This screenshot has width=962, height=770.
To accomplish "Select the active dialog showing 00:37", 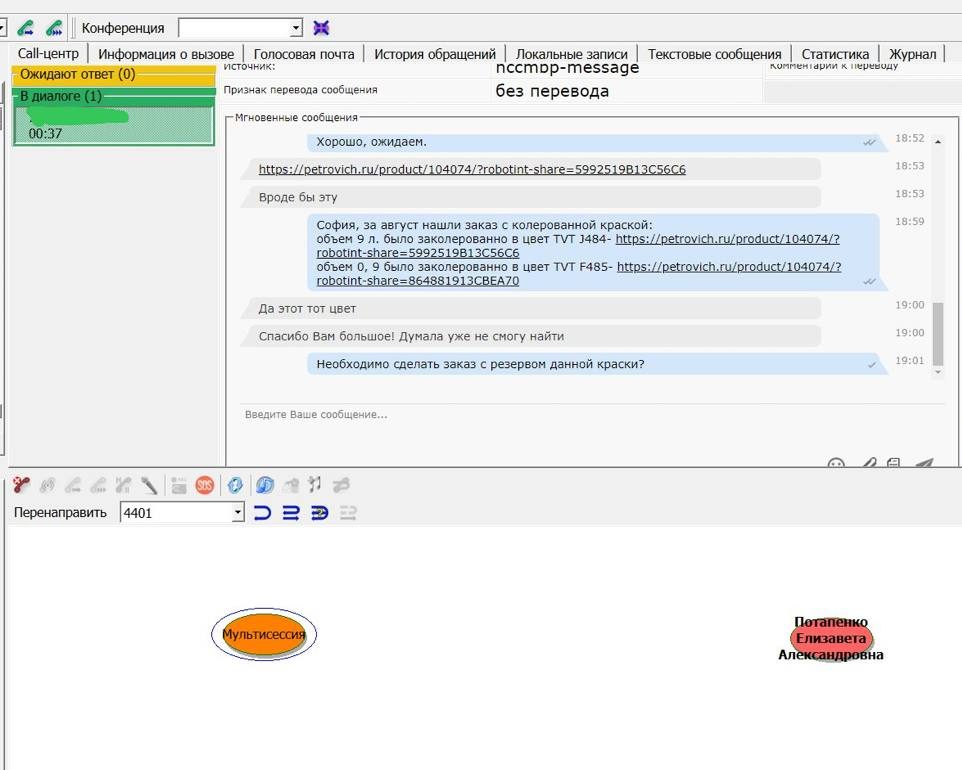I will click(113, 126).
